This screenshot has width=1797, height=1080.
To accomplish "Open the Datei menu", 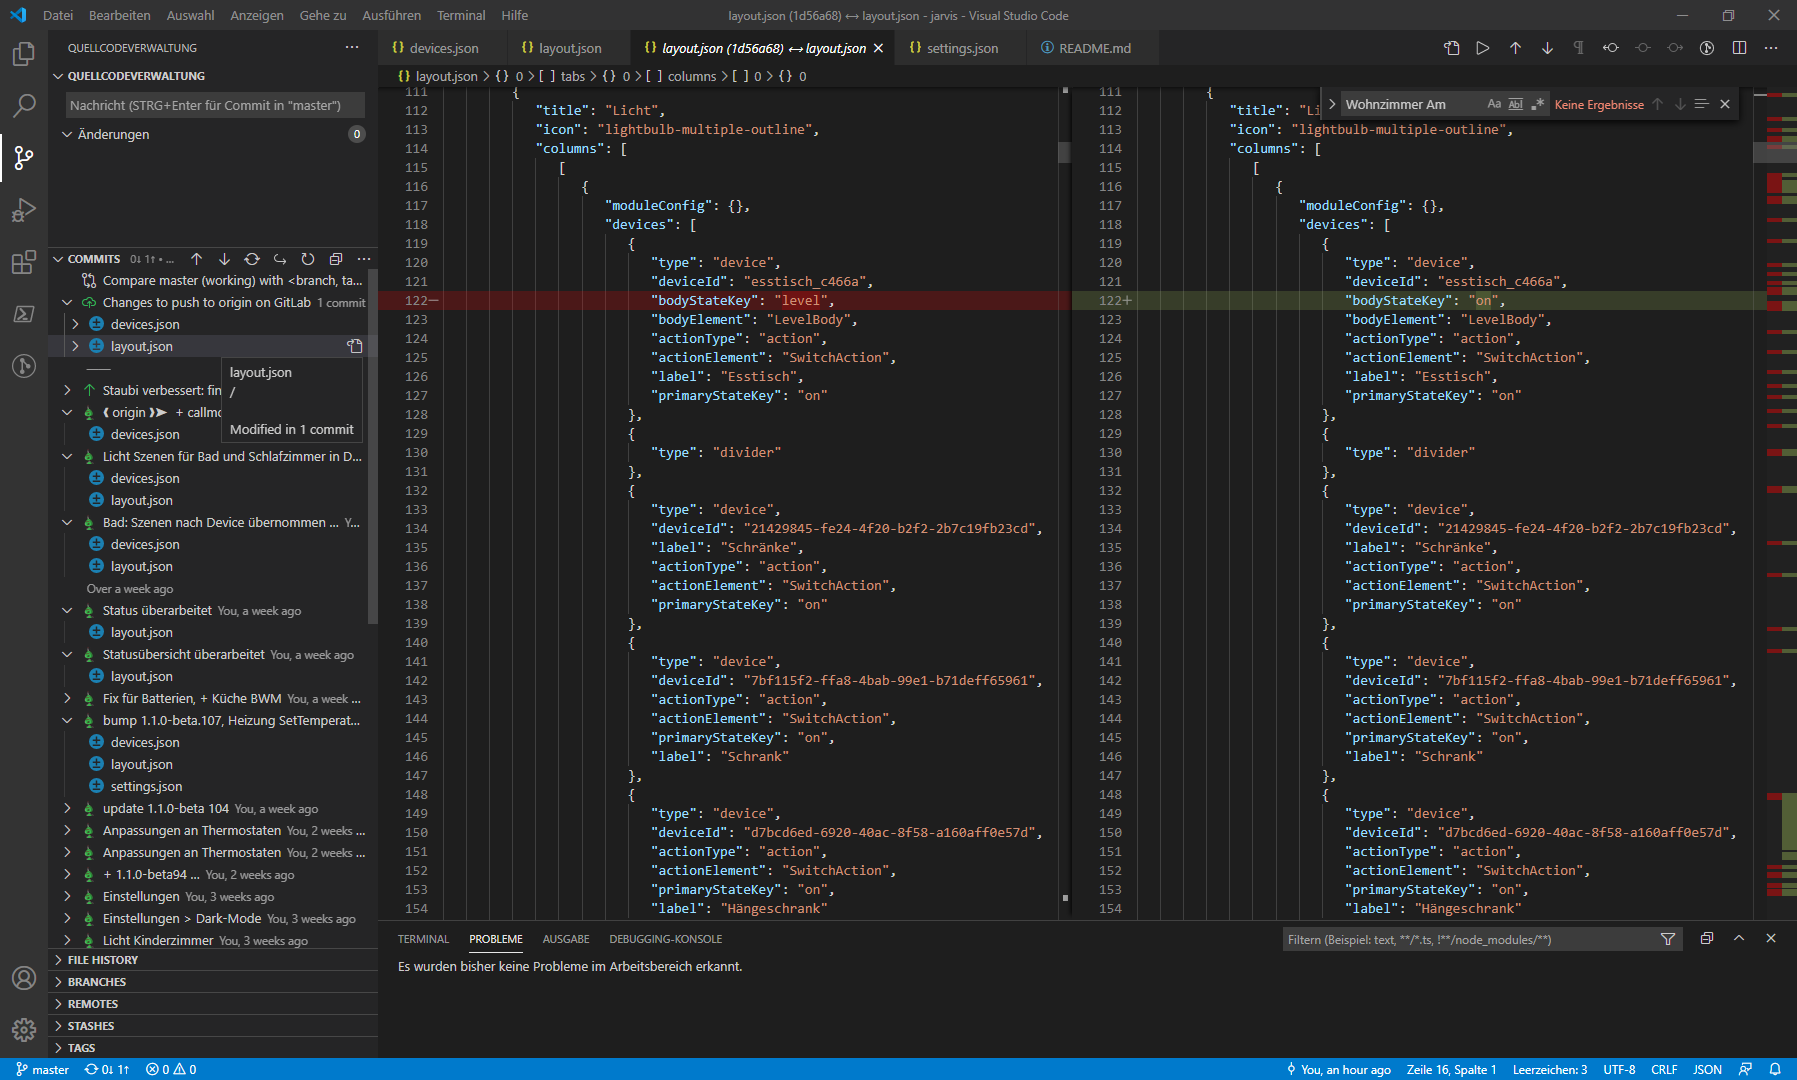I will 58,15.
